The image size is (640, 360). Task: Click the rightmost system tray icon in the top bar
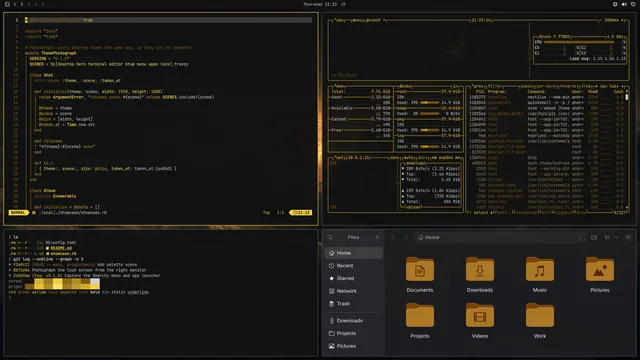633,4
